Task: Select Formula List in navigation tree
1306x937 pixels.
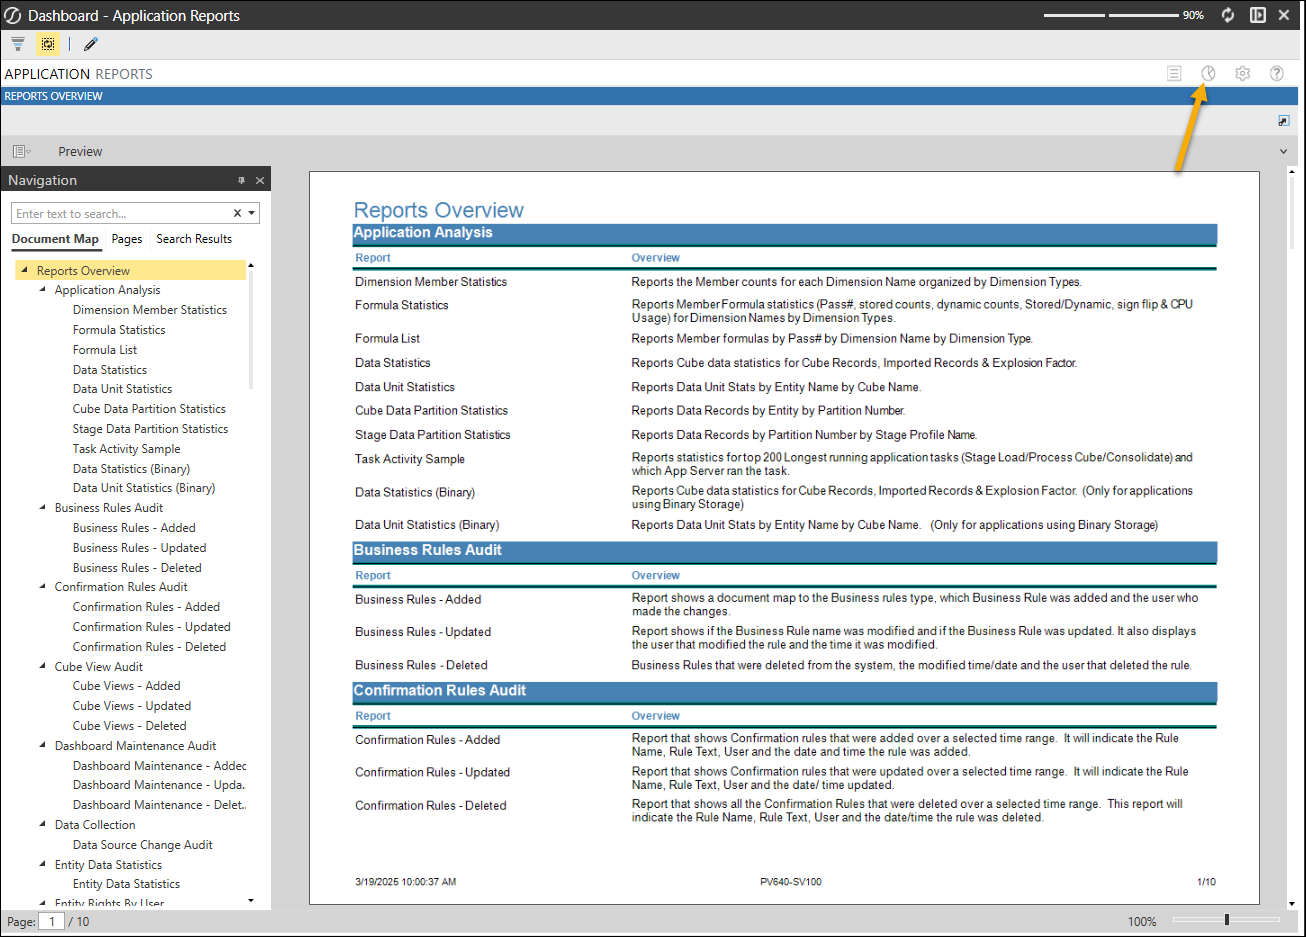Action: point(105,350)
